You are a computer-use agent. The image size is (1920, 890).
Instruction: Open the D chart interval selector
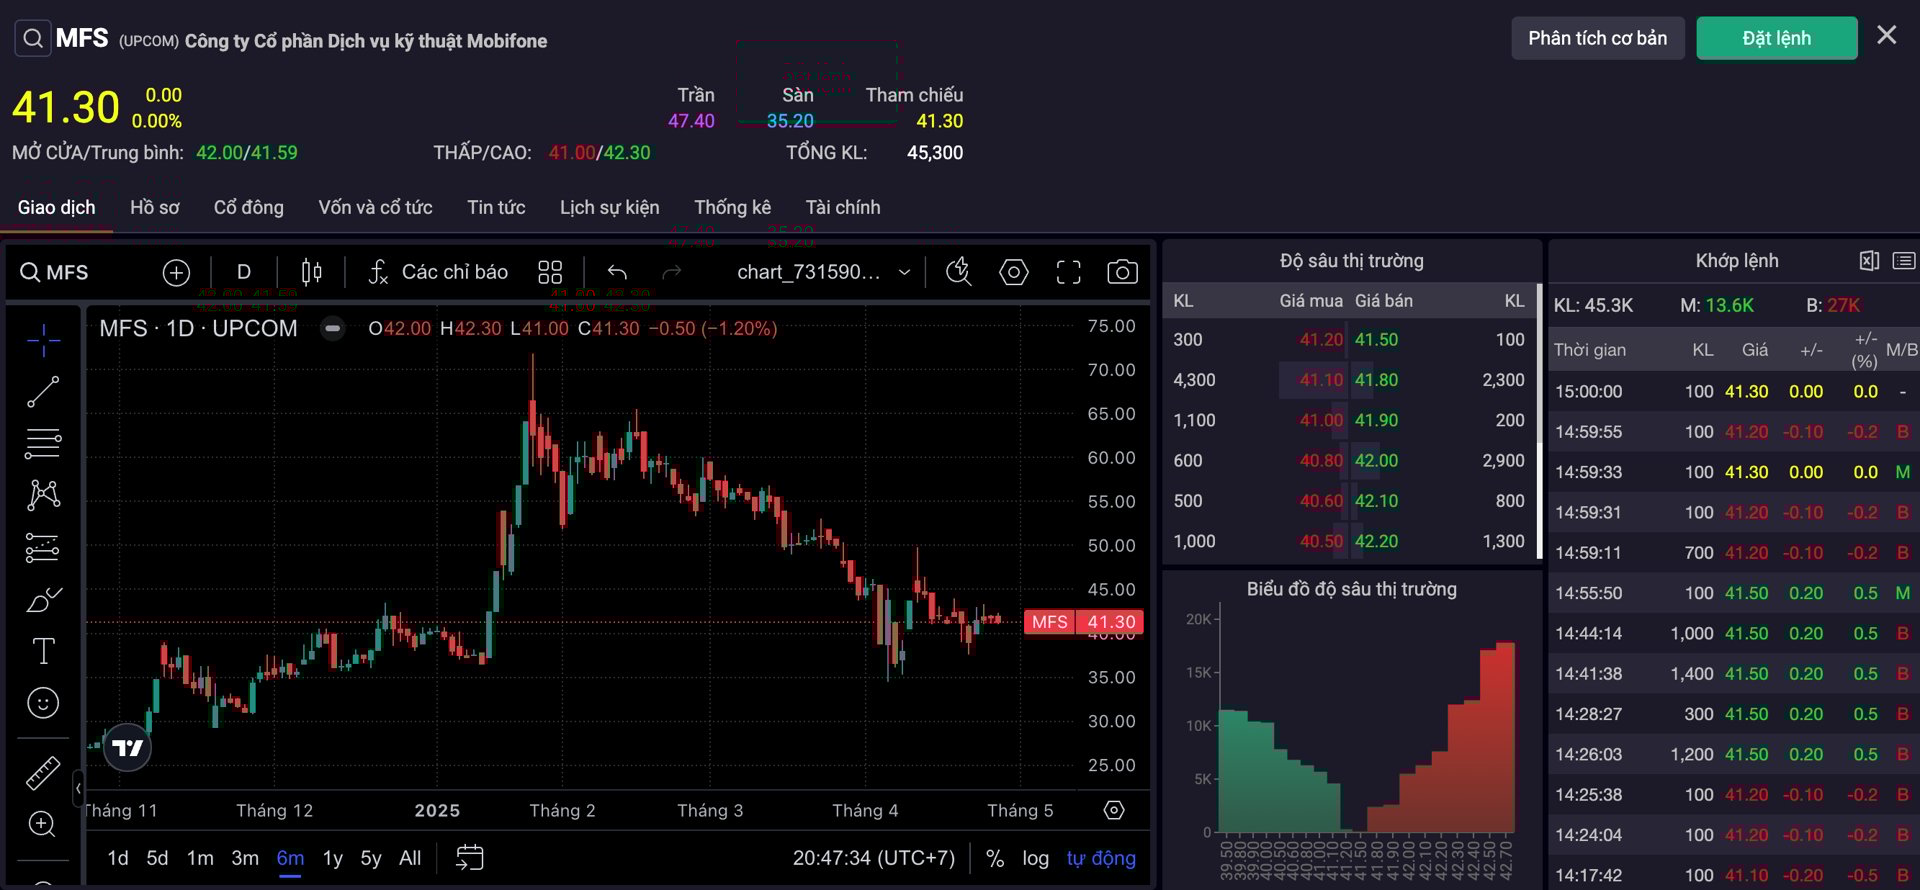pyautogui.click(x=244, y=272)
